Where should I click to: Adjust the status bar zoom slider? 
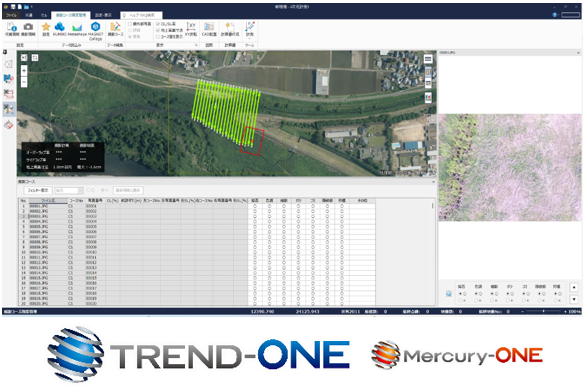coord(544,311)
